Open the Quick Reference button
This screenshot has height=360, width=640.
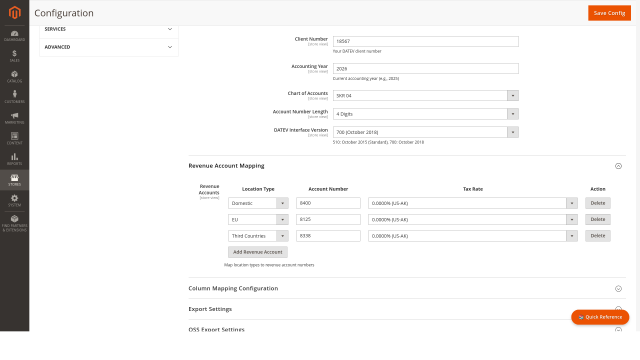[x=600, y=317]
